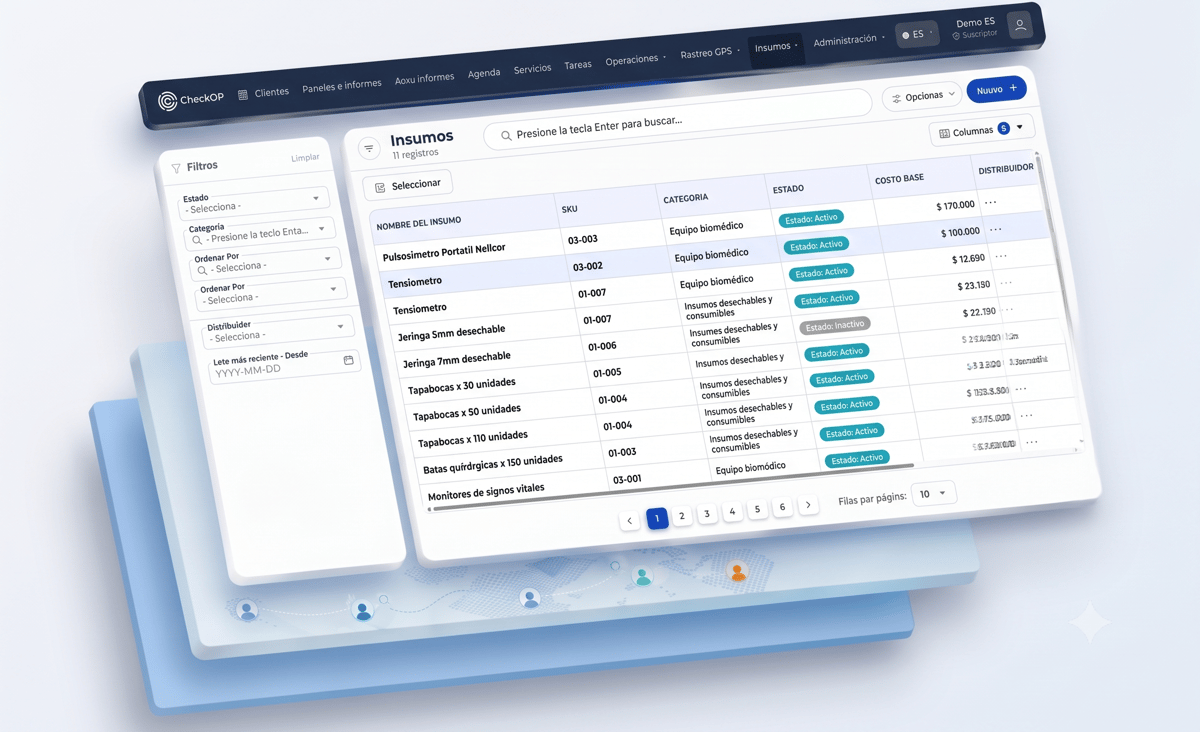This screenshot has width=1200, height=732.
Task: Click the checklist icon on Seleccionar button
Action: pyautogui.click(x=380, y=187)
